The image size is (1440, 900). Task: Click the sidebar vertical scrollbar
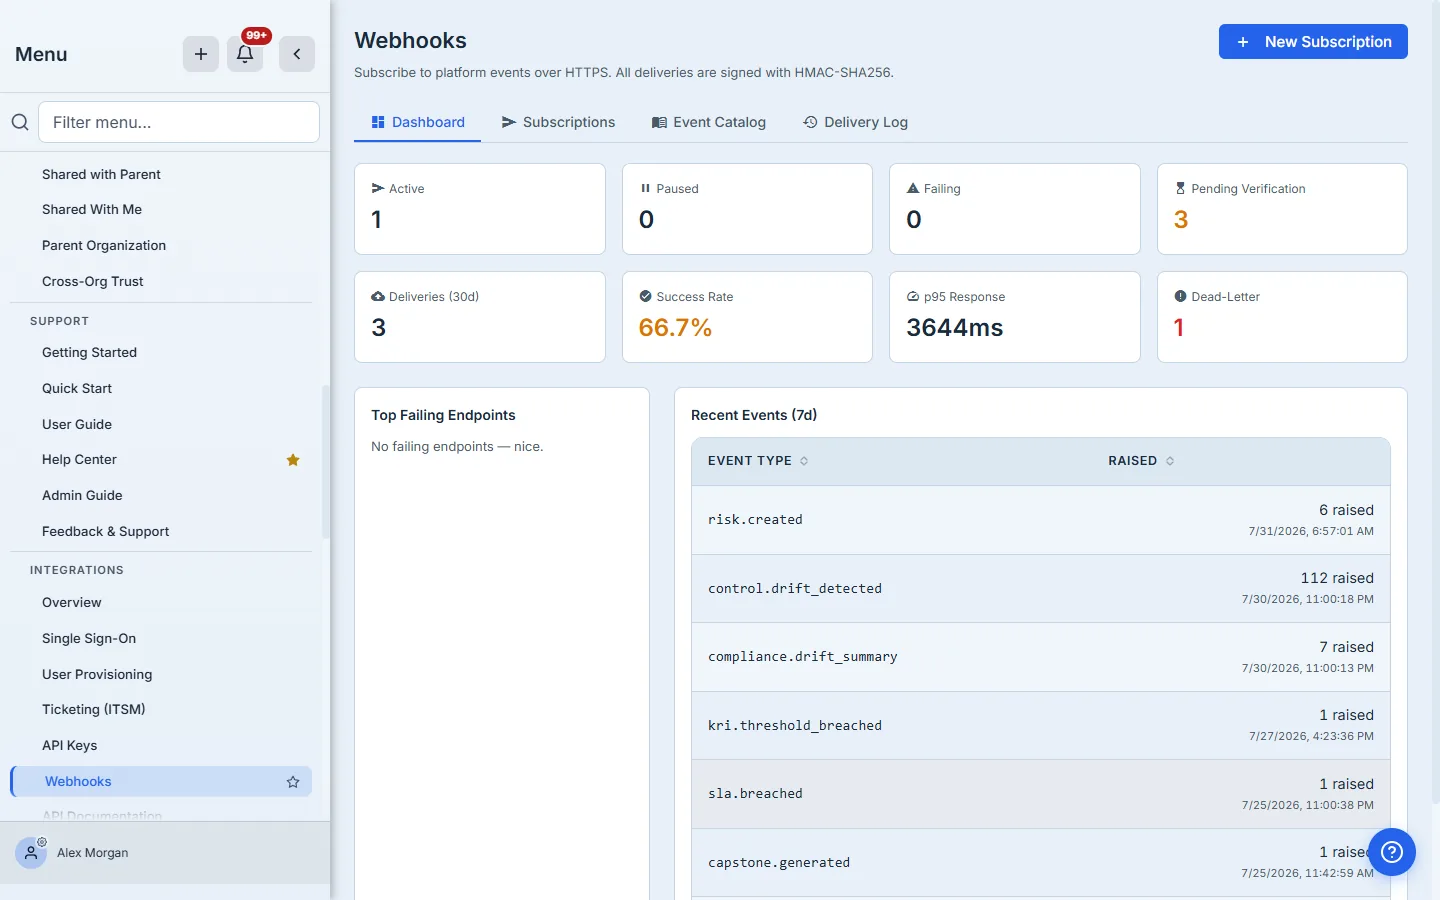coord(325,462)
